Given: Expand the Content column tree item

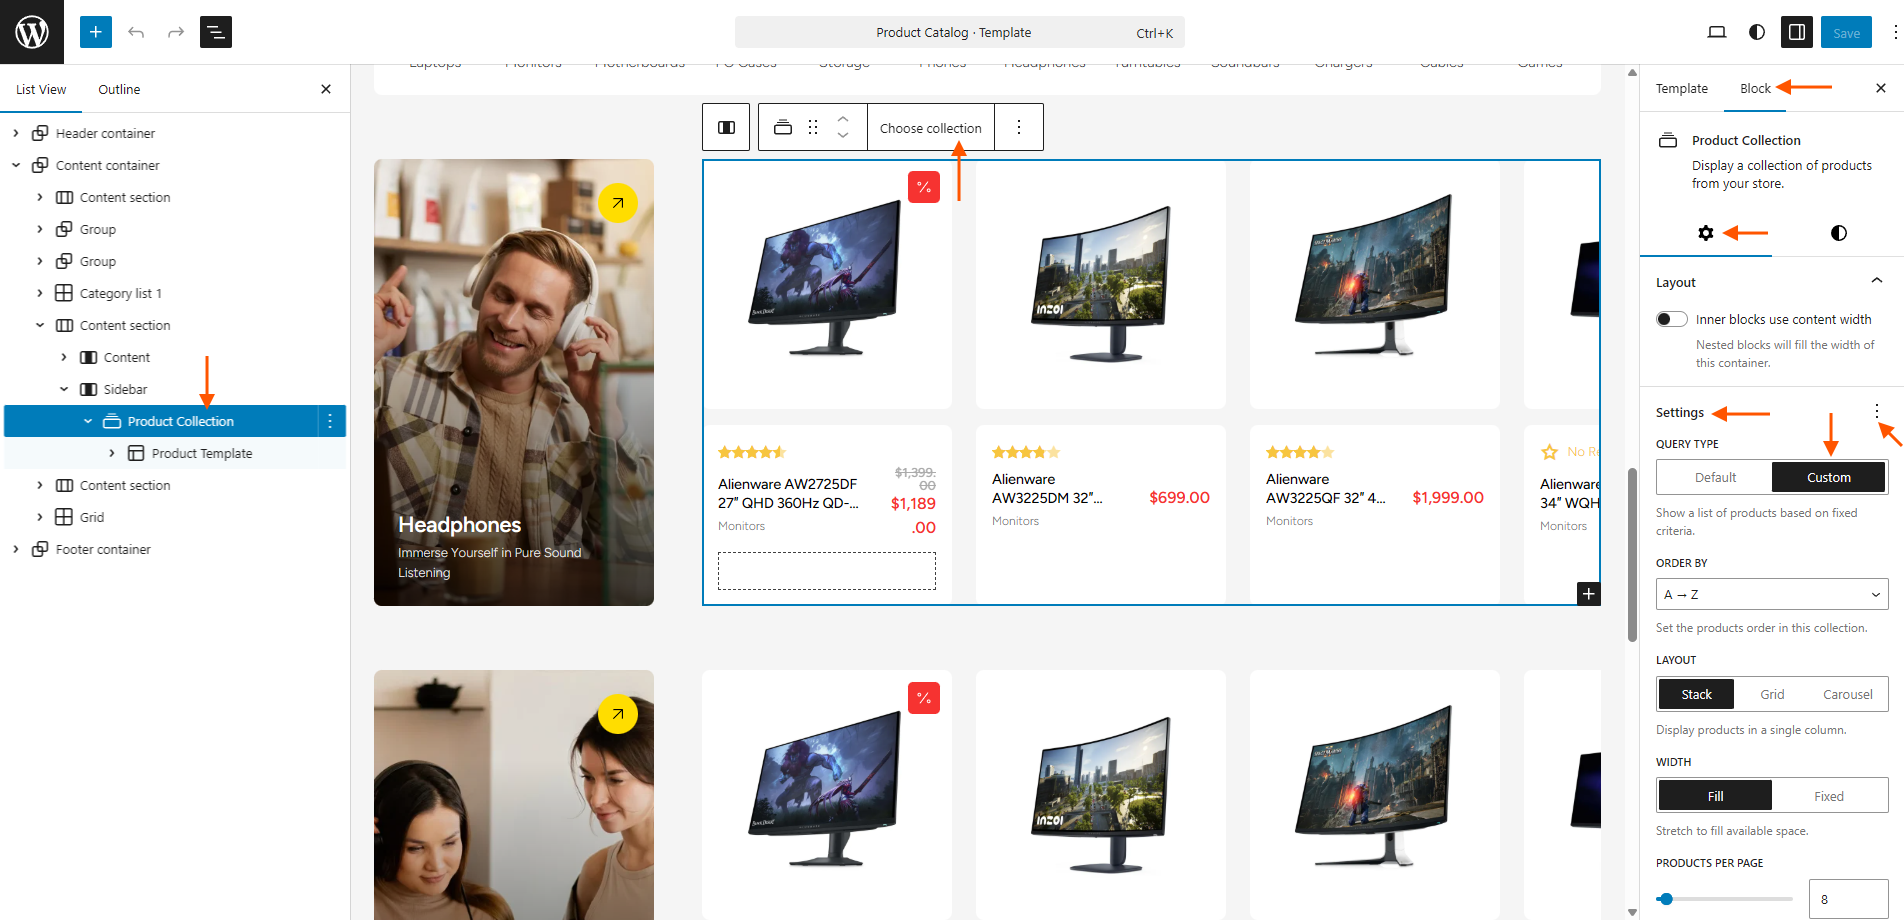Looking at the screenshot, I should tap(64, 357).
